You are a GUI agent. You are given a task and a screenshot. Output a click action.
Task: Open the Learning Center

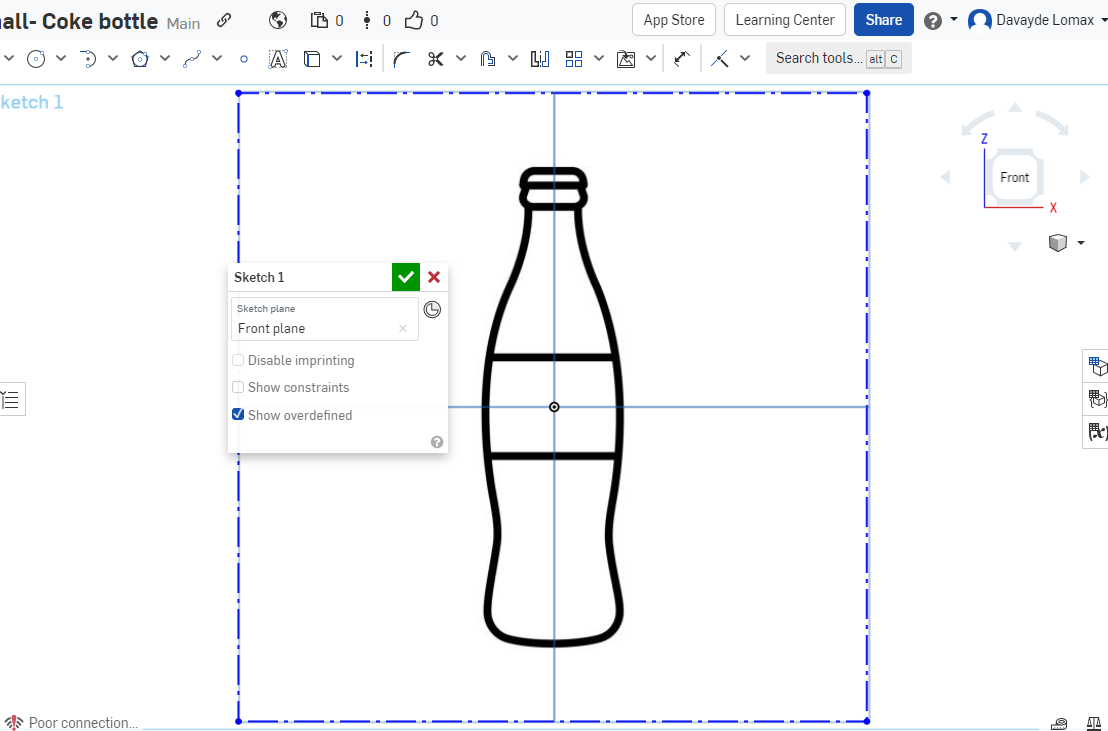(x=784, y=20)
